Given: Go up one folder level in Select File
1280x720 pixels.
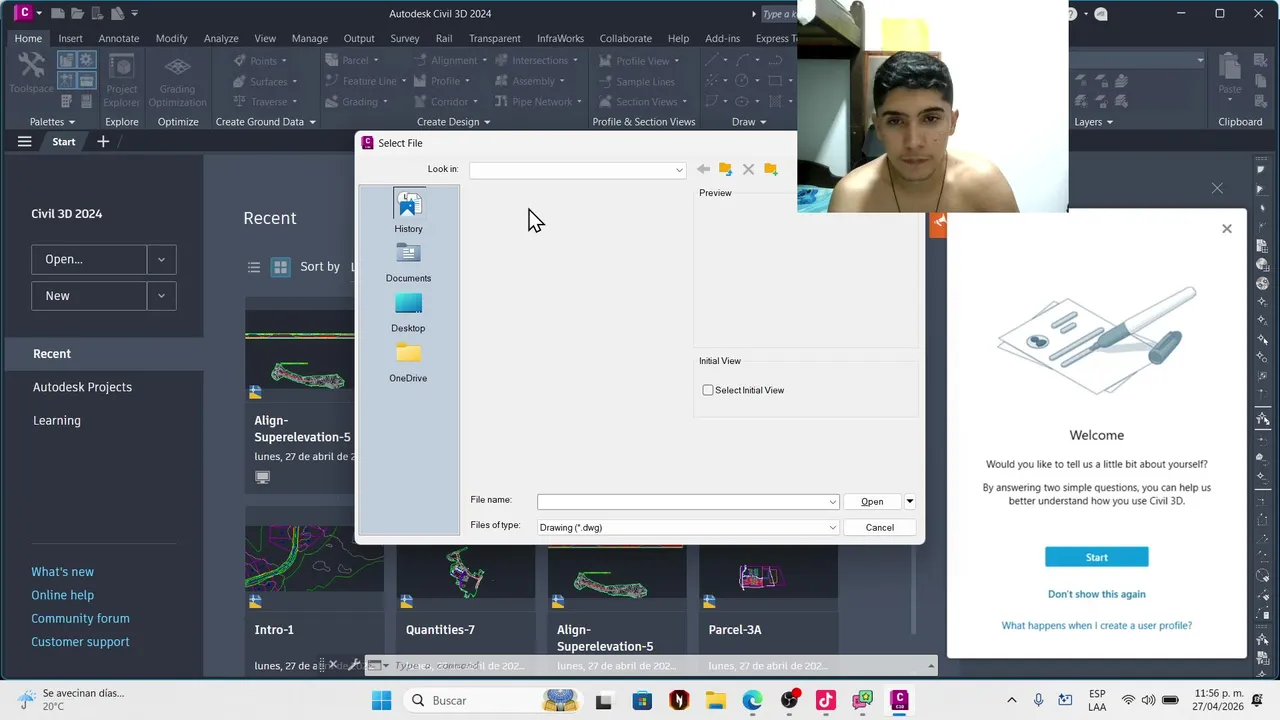Looking at the screenshot, I should pos(725,169).
